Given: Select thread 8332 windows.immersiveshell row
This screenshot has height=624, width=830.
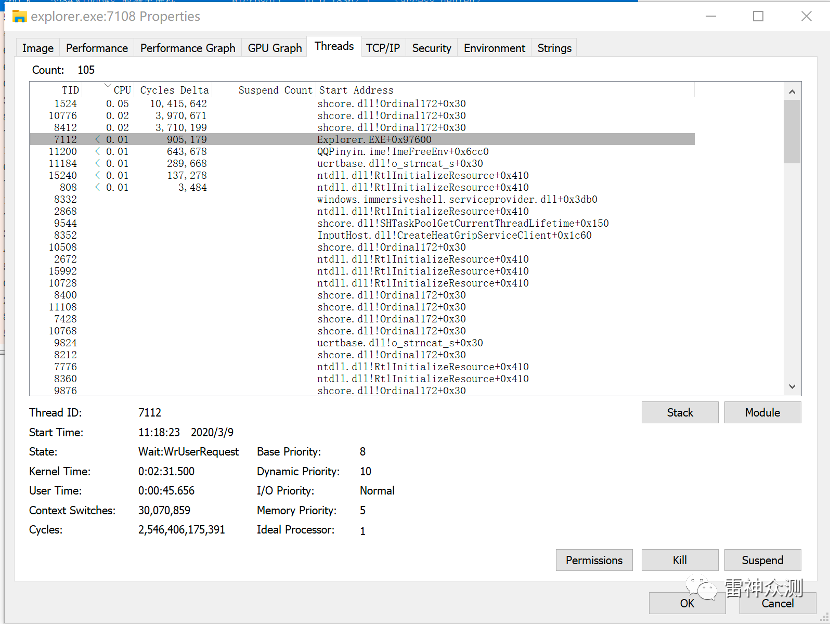Looking at the screenshot, I should [x=362, y=200].
